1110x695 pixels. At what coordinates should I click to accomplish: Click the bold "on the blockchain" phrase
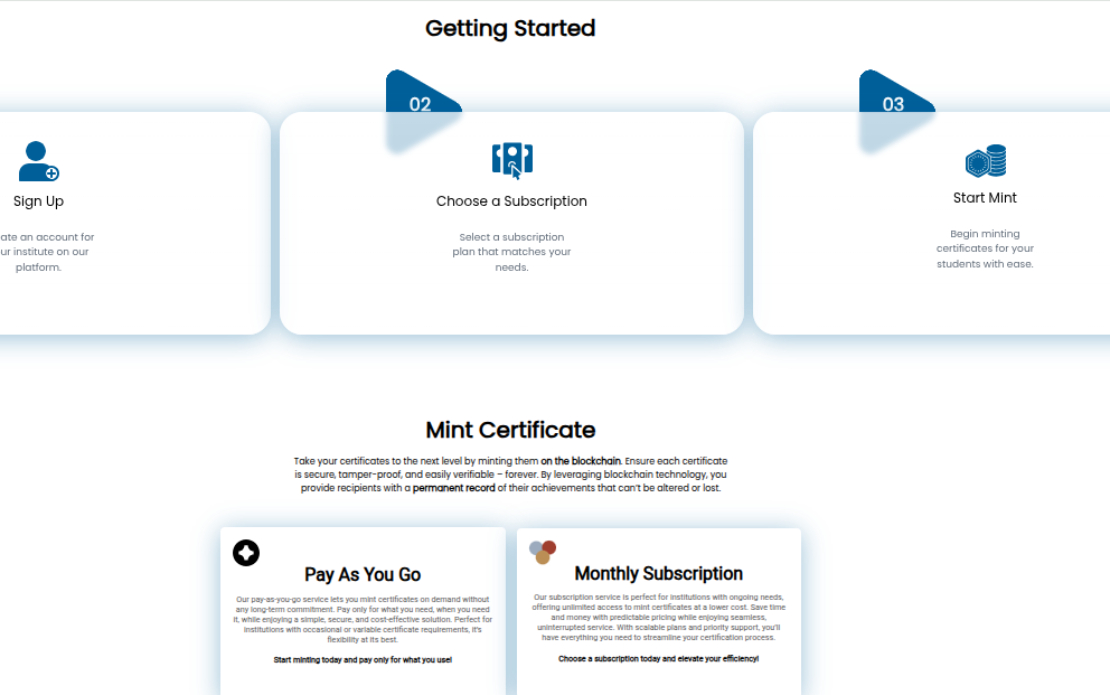[580, 461]
